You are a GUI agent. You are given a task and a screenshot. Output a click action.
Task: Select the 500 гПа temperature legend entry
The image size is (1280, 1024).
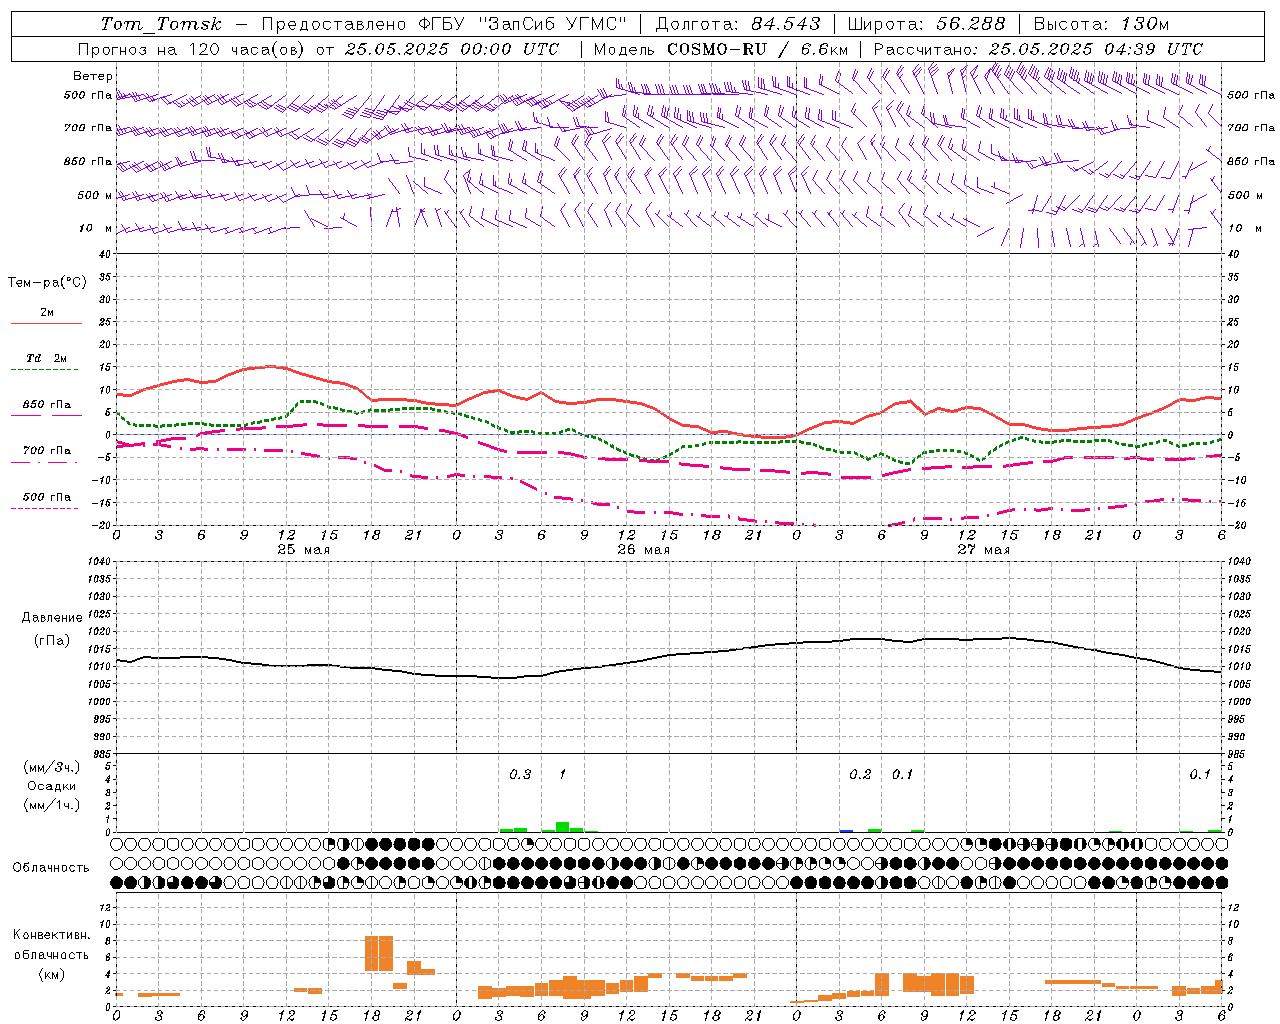(46, 497)
